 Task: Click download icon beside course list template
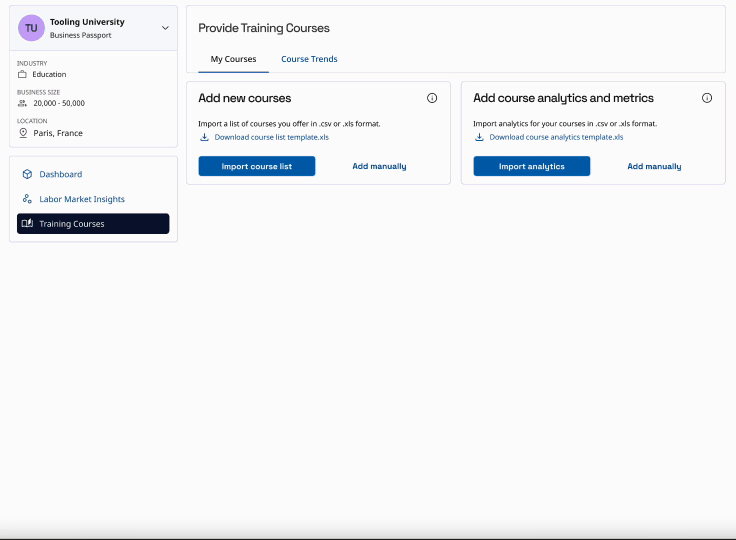(x=204, y=137)
